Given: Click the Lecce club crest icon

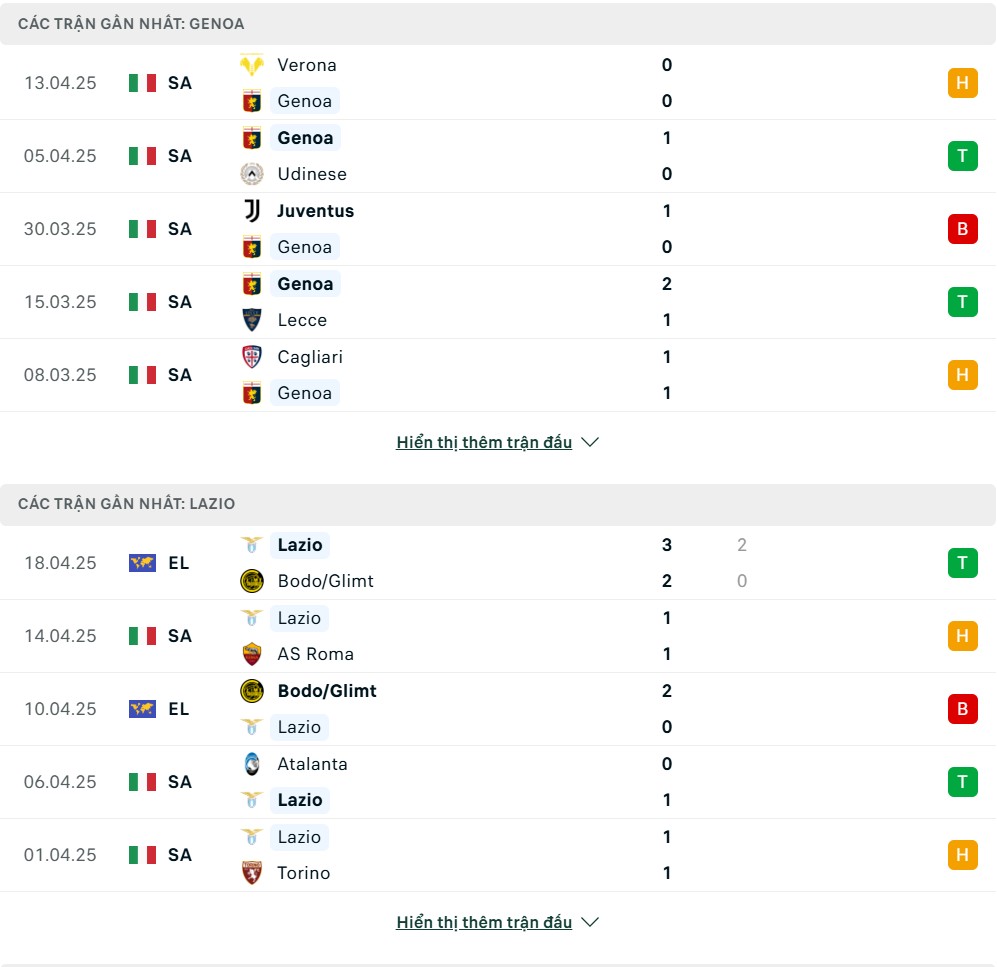Looking at the screenshot, I should coord(252,320).
